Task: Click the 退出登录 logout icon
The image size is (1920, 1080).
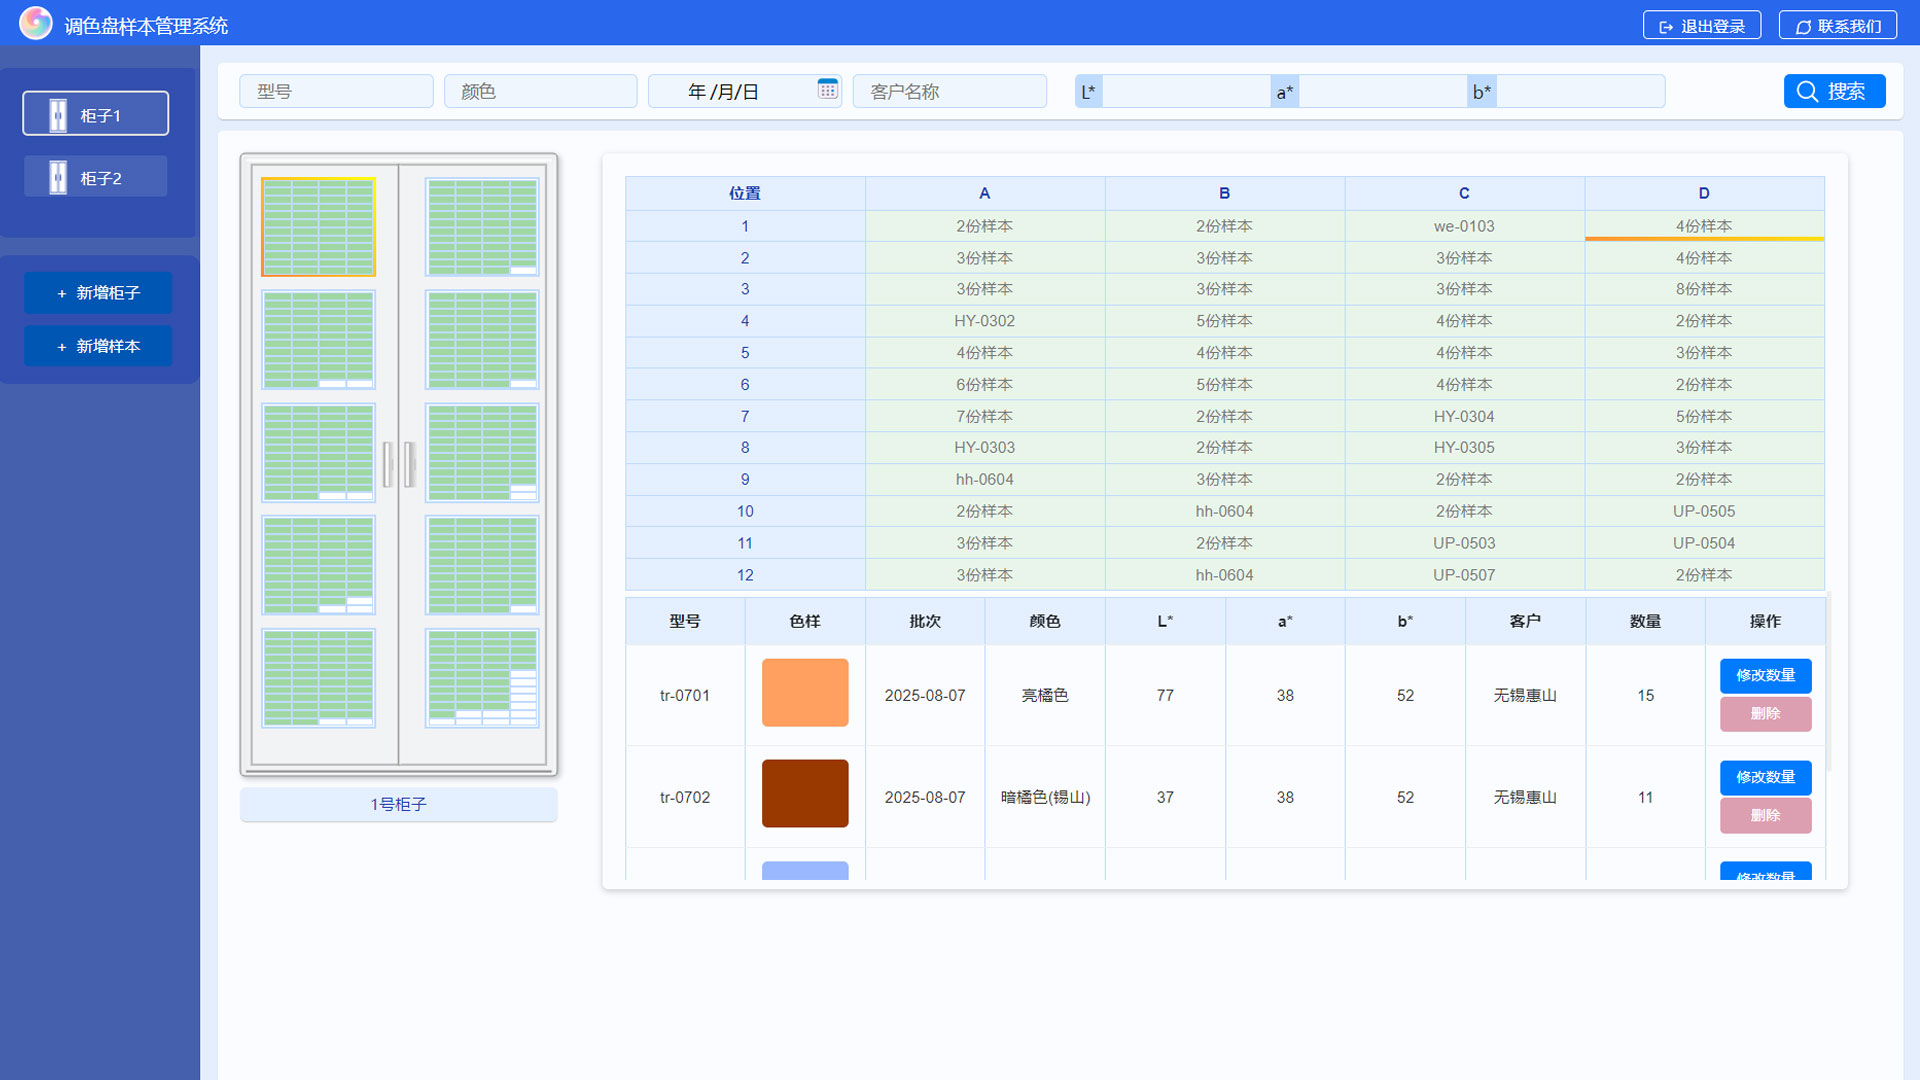Action: coord(1666,27)
